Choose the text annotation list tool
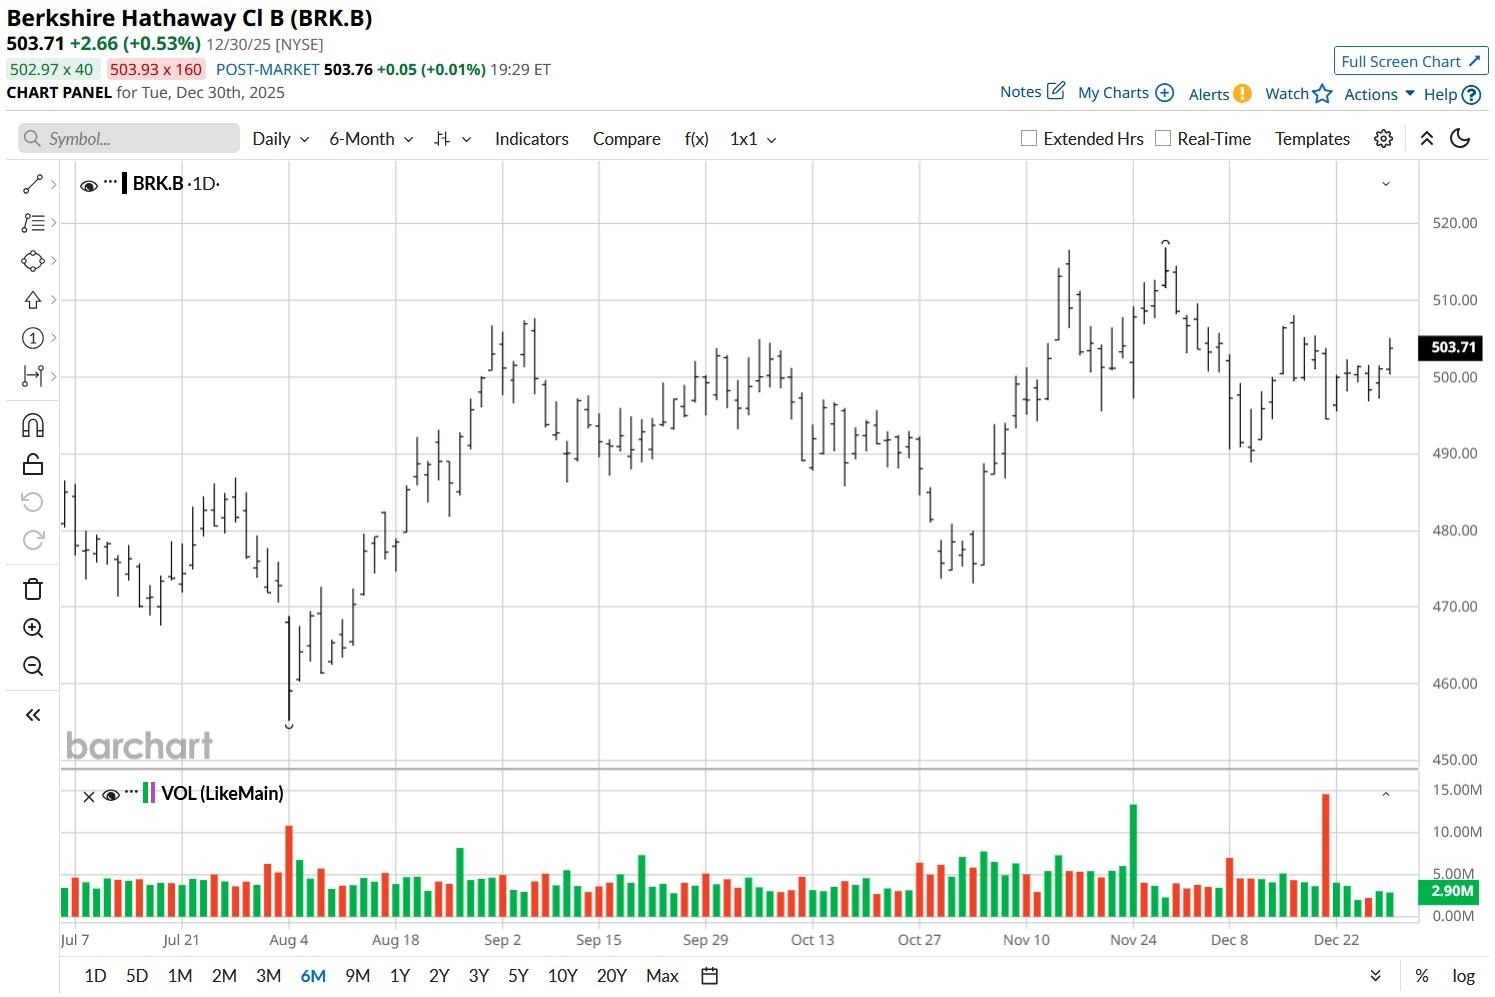Image resolution: width=1495 pixels, height=997 pixels. 32,223
